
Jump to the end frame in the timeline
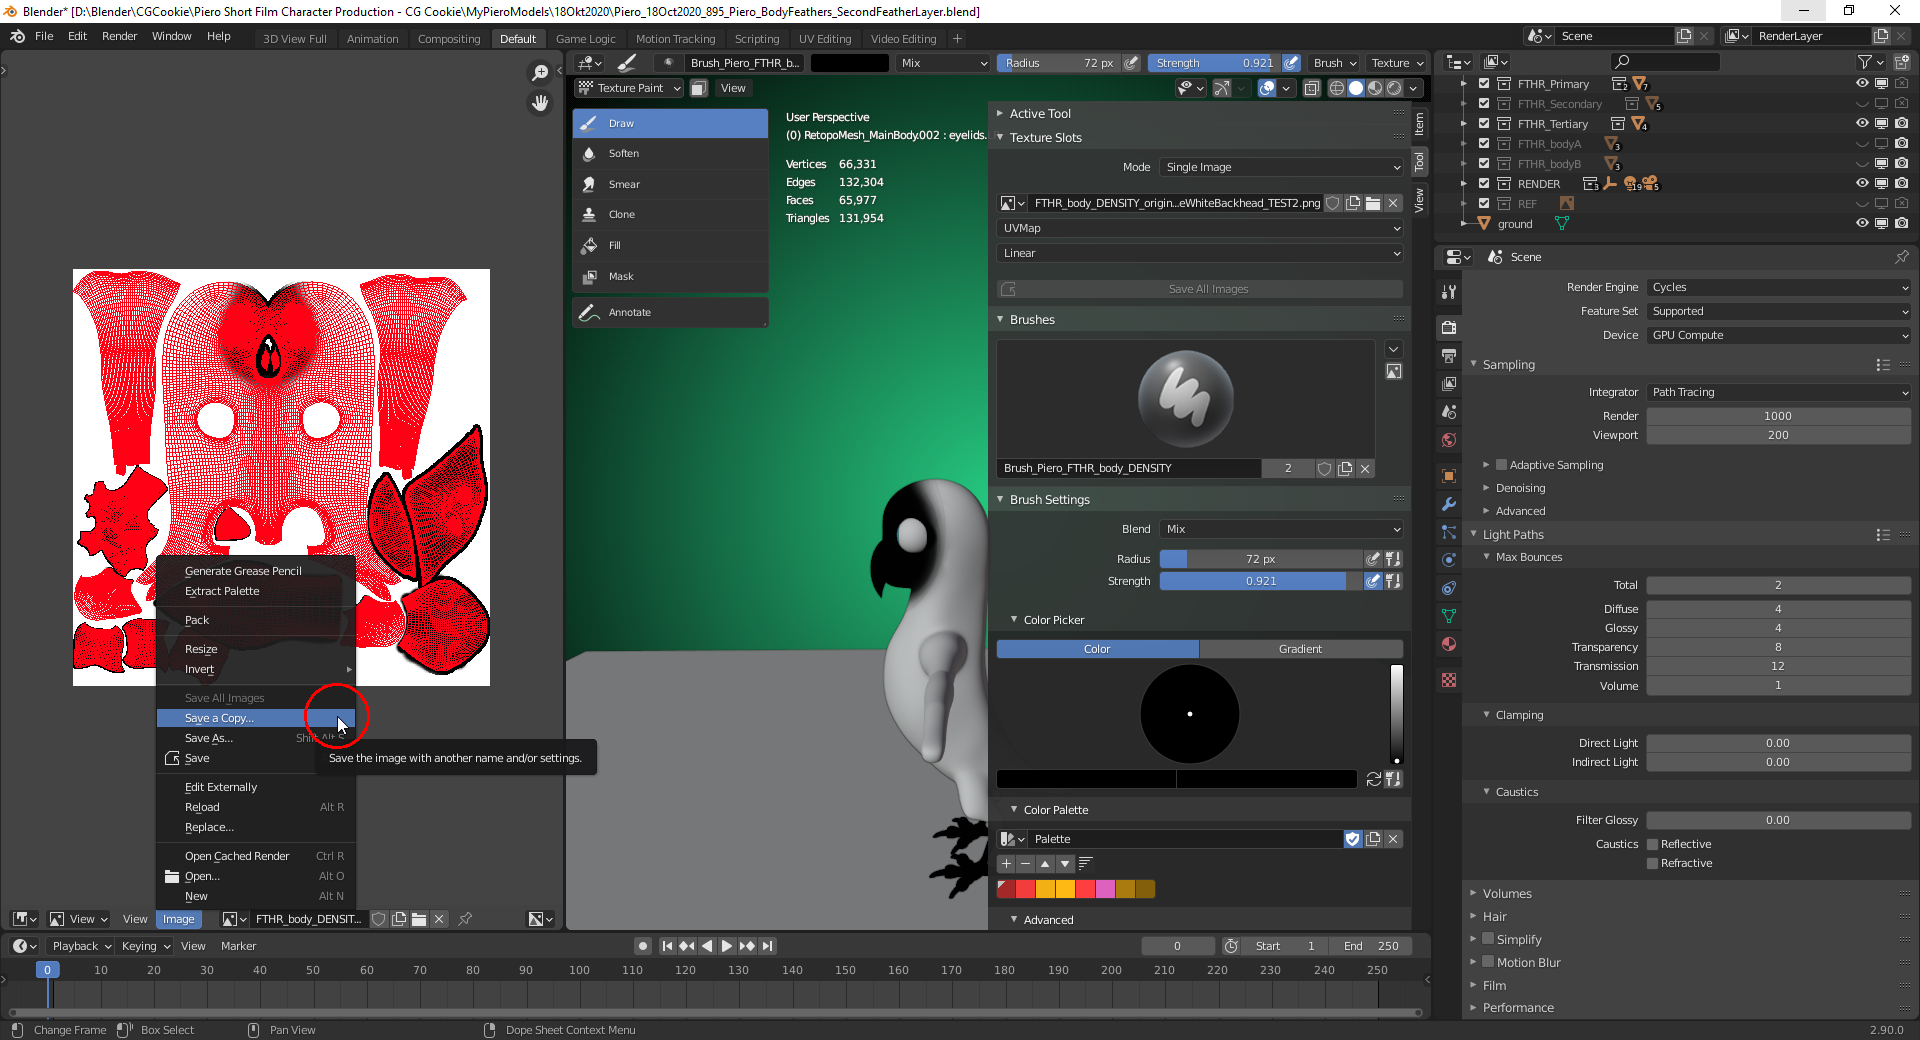point(767,945)
